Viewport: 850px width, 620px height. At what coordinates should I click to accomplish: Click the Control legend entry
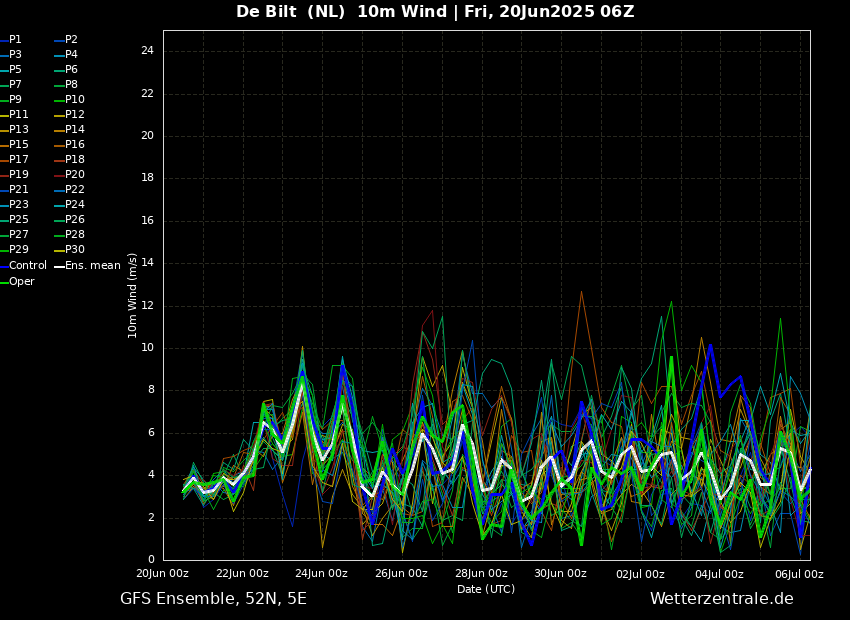27,266
